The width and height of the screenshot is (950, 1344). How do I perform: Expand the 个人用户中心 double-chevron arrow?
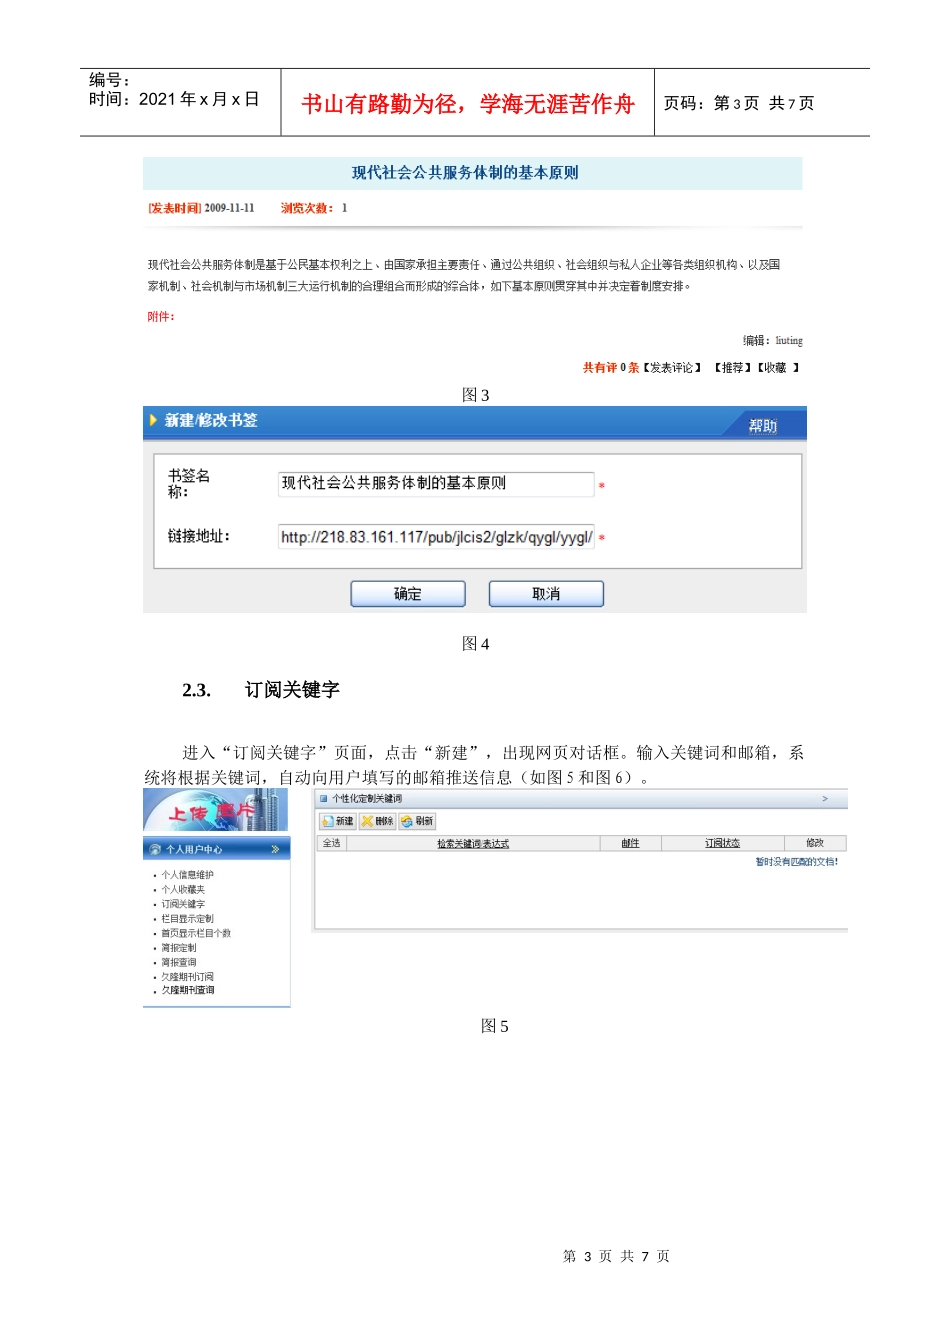click(x=275, y=849)
